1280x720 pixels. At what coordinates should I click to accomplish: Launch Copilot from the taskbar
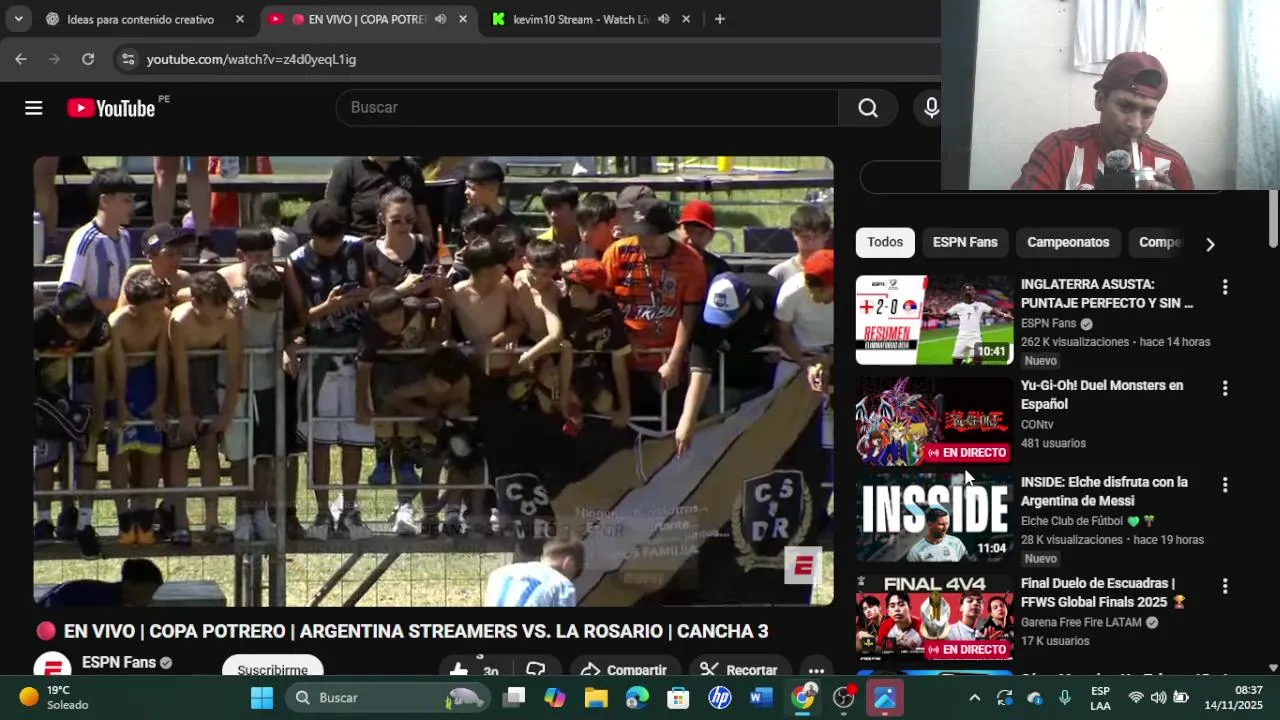[555, 698]
